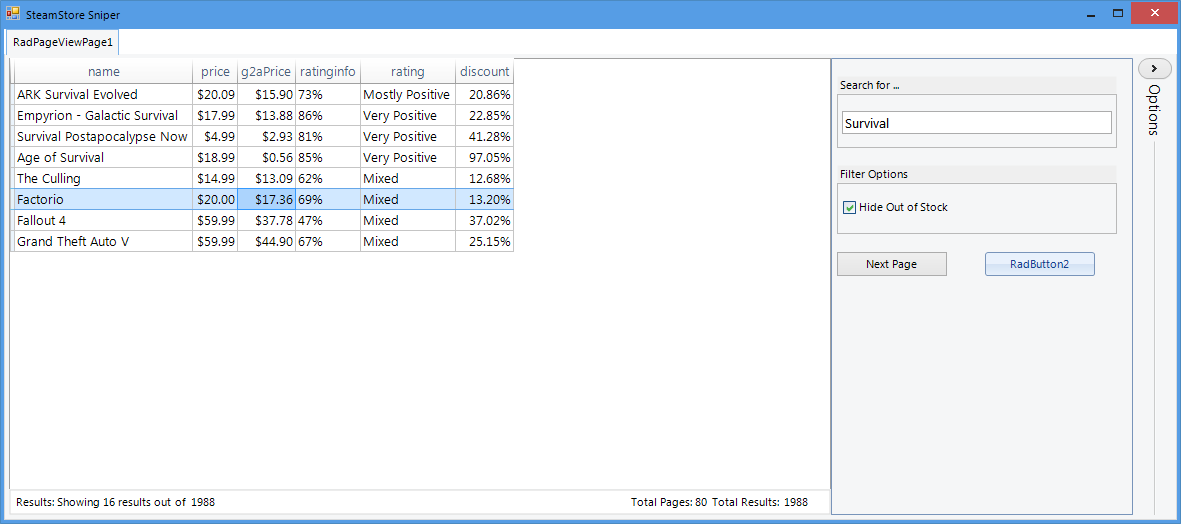Screen dimensions: 1181x524
Task: Select the Survival Postapocalypse Now name cell
Action: [x=104, y=136]
